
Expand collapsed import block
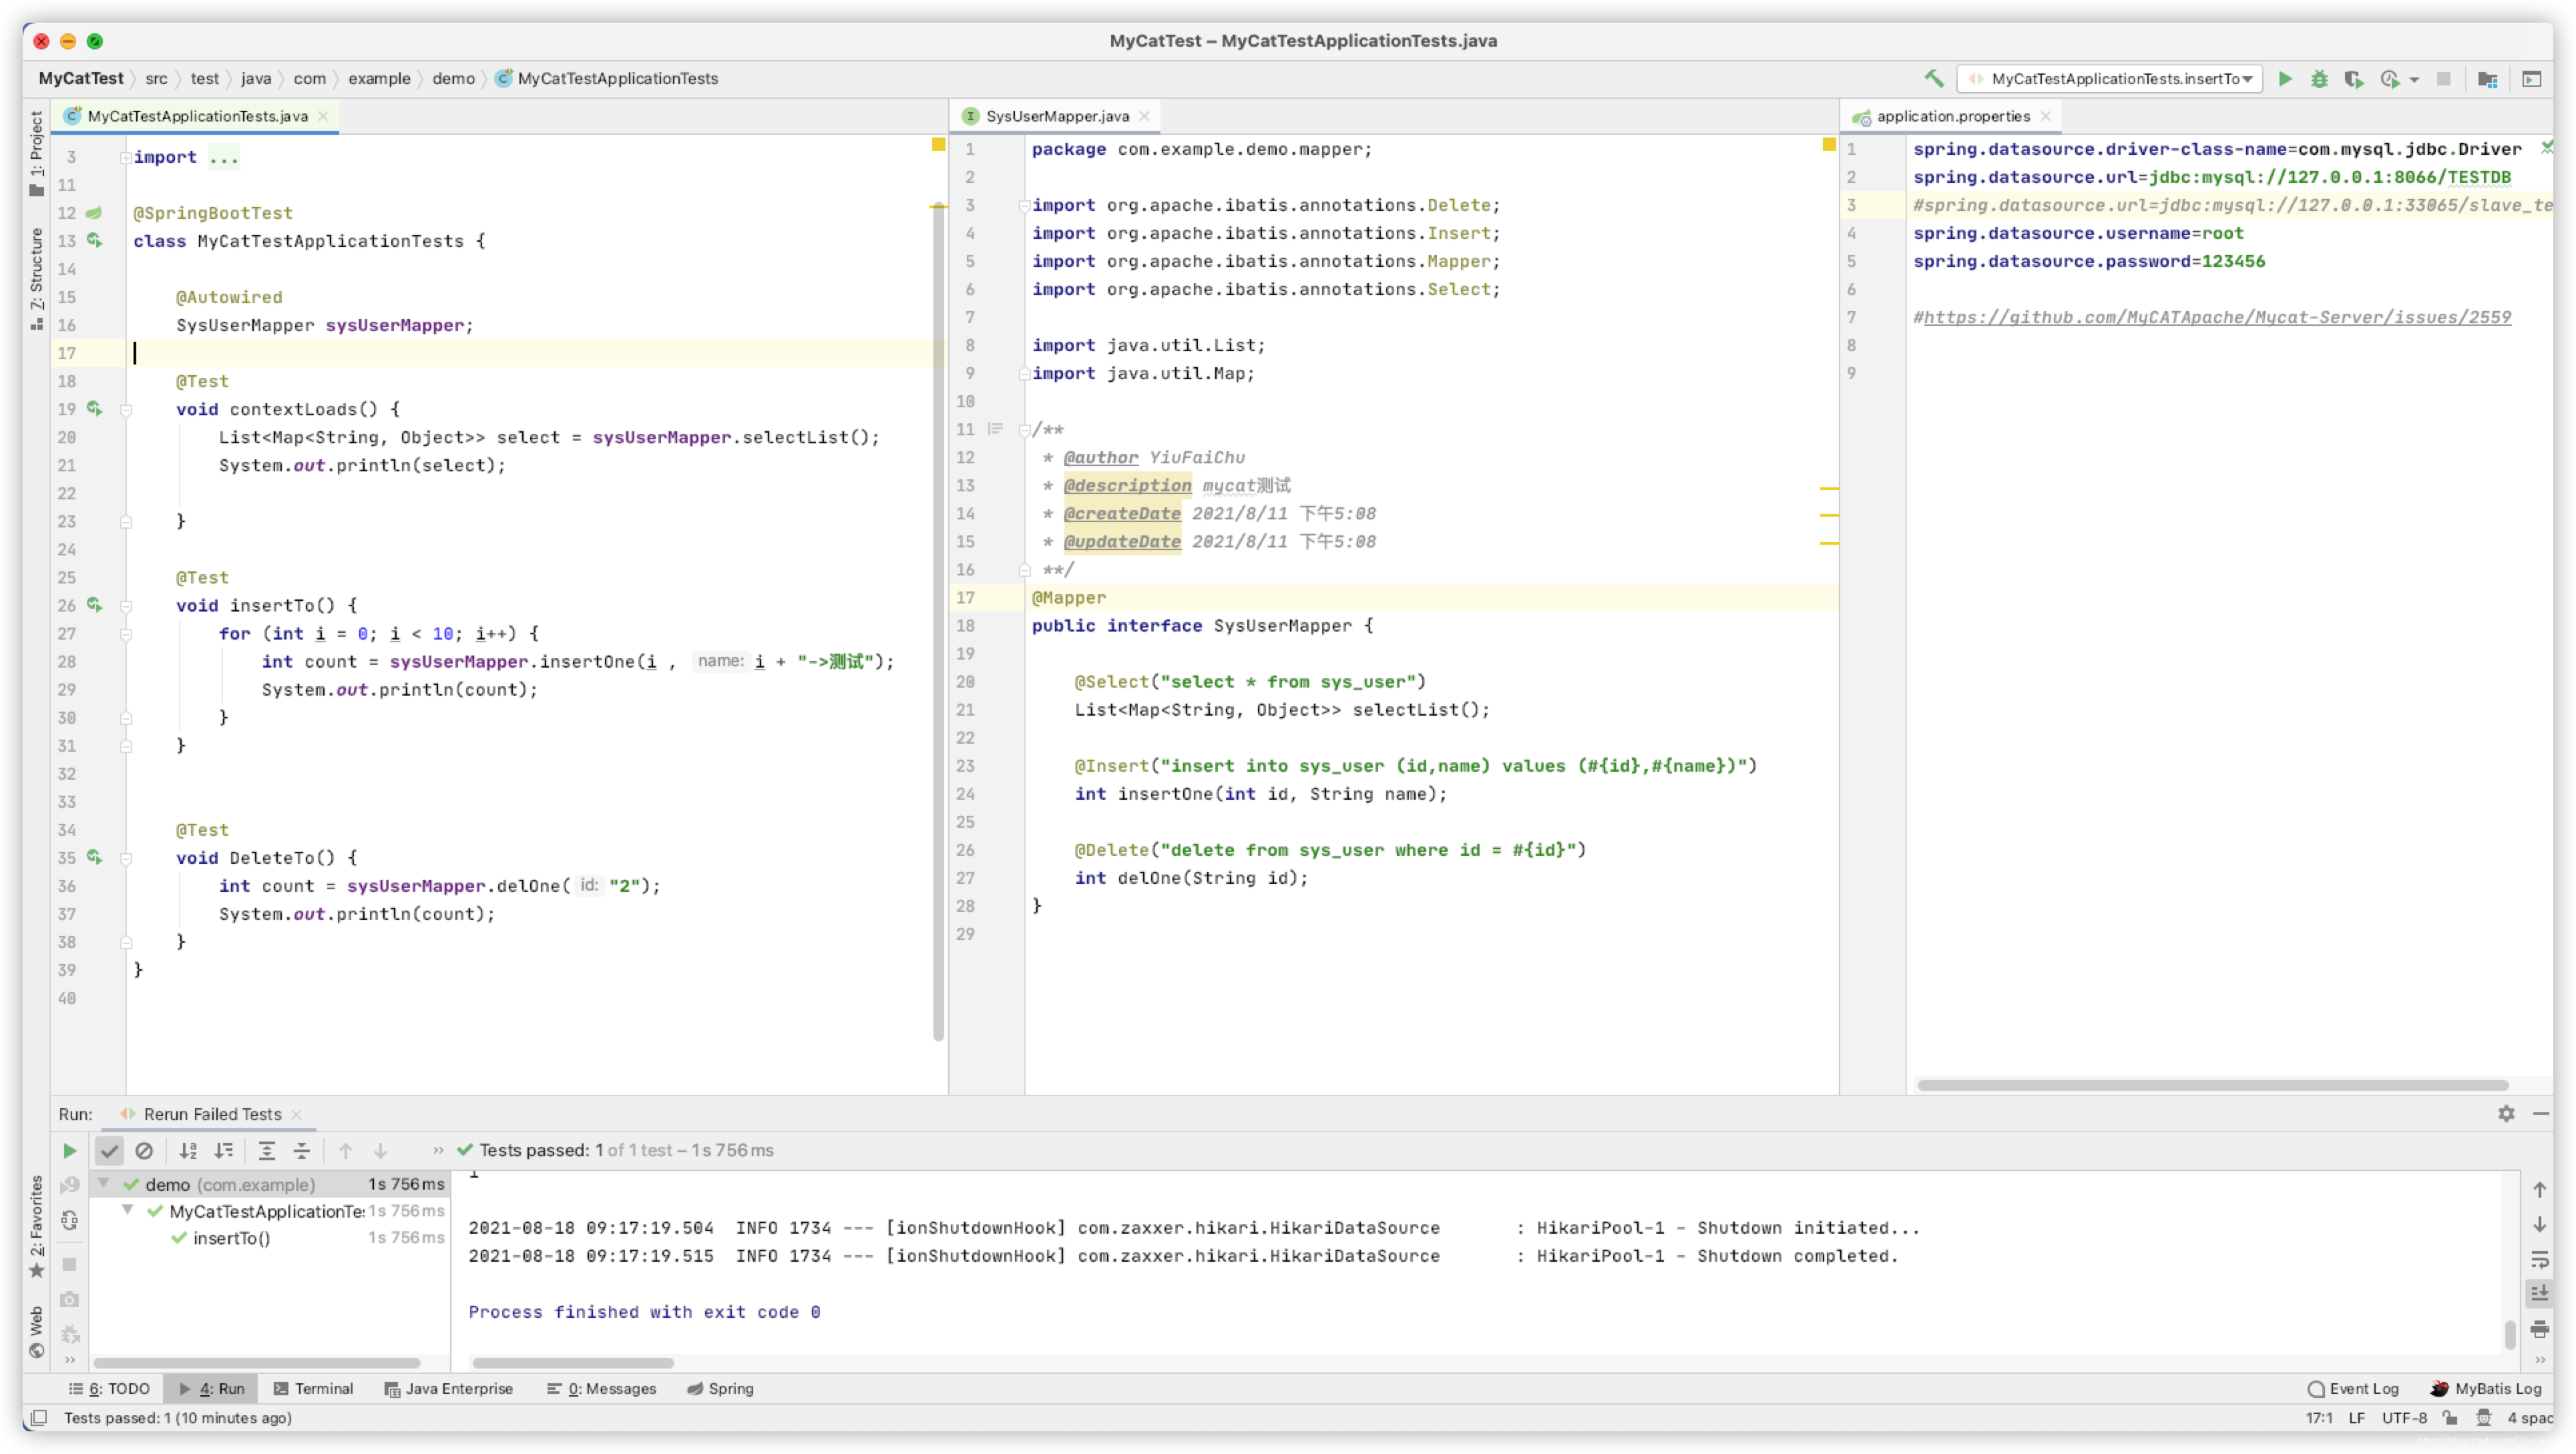tap(126, 157)
